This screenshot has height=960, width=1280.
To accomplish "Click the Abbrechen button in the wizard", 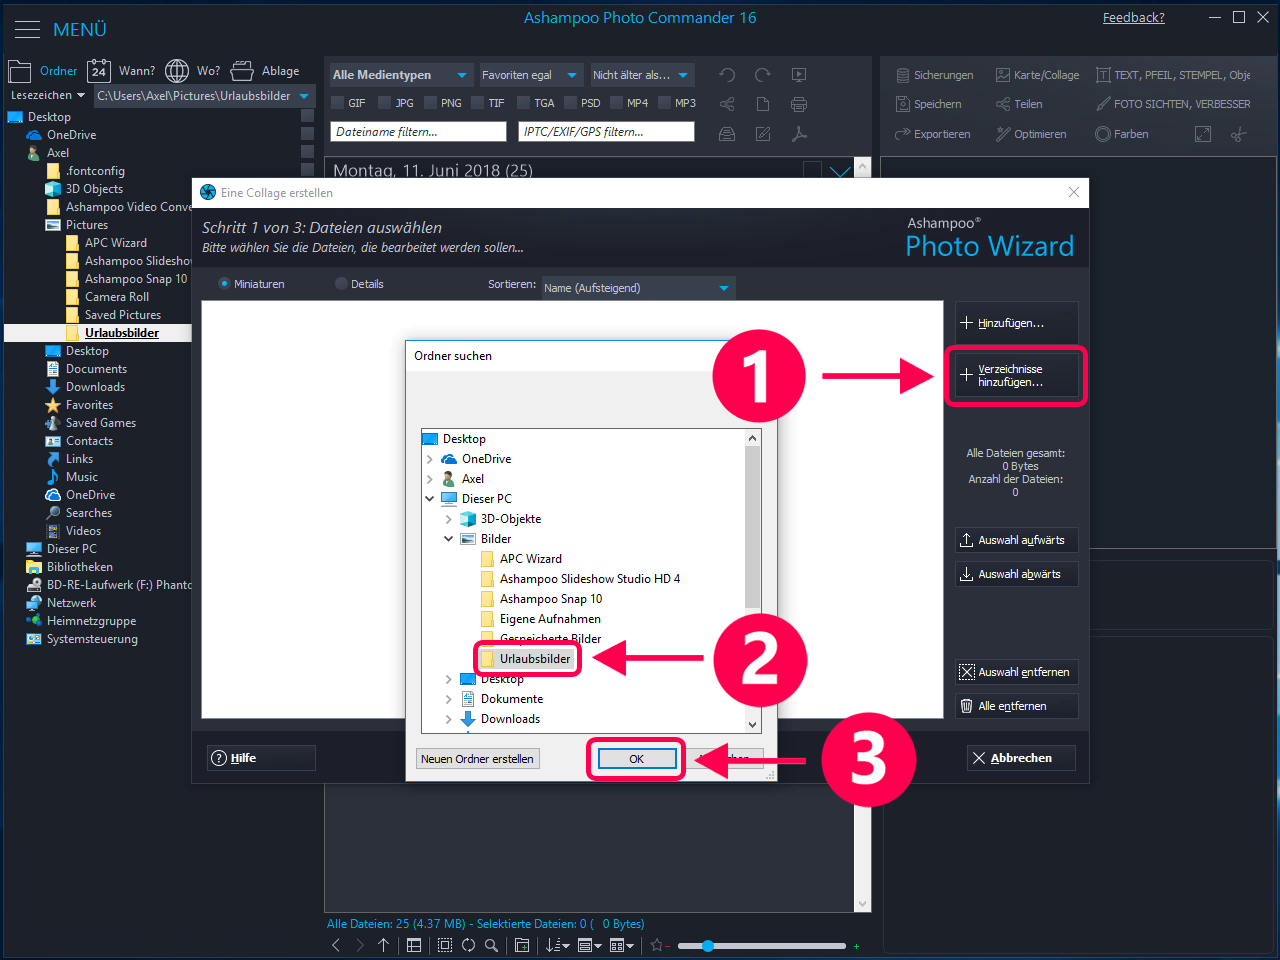I will point(1022,758).
